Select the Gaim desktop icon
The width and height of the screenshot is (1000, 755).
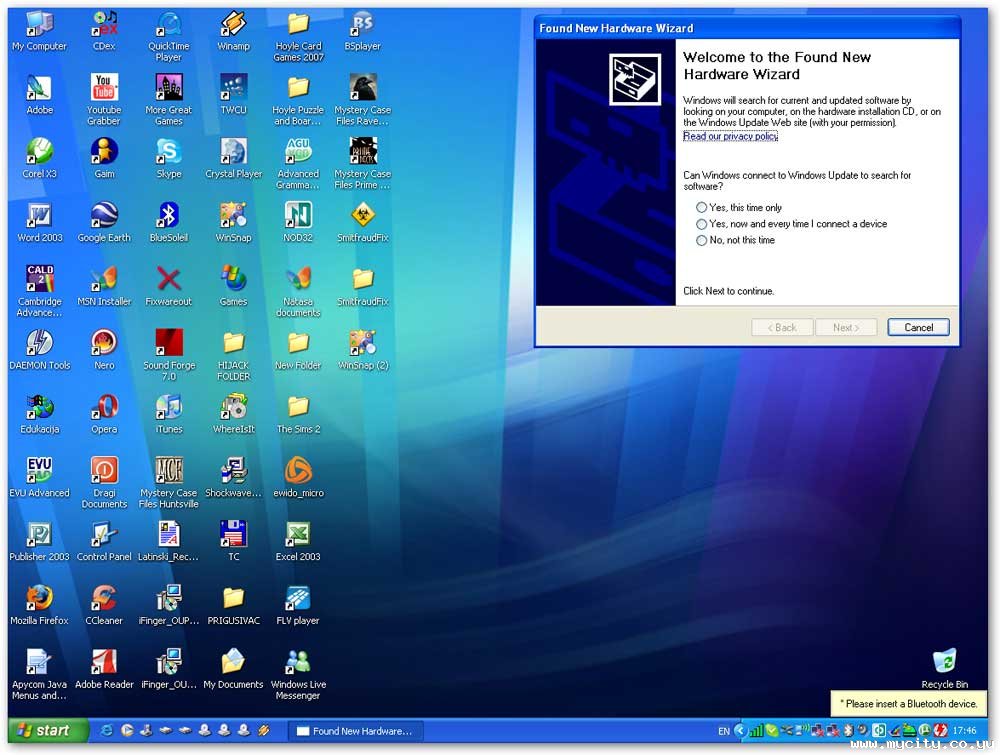click(x=104, y=159)
